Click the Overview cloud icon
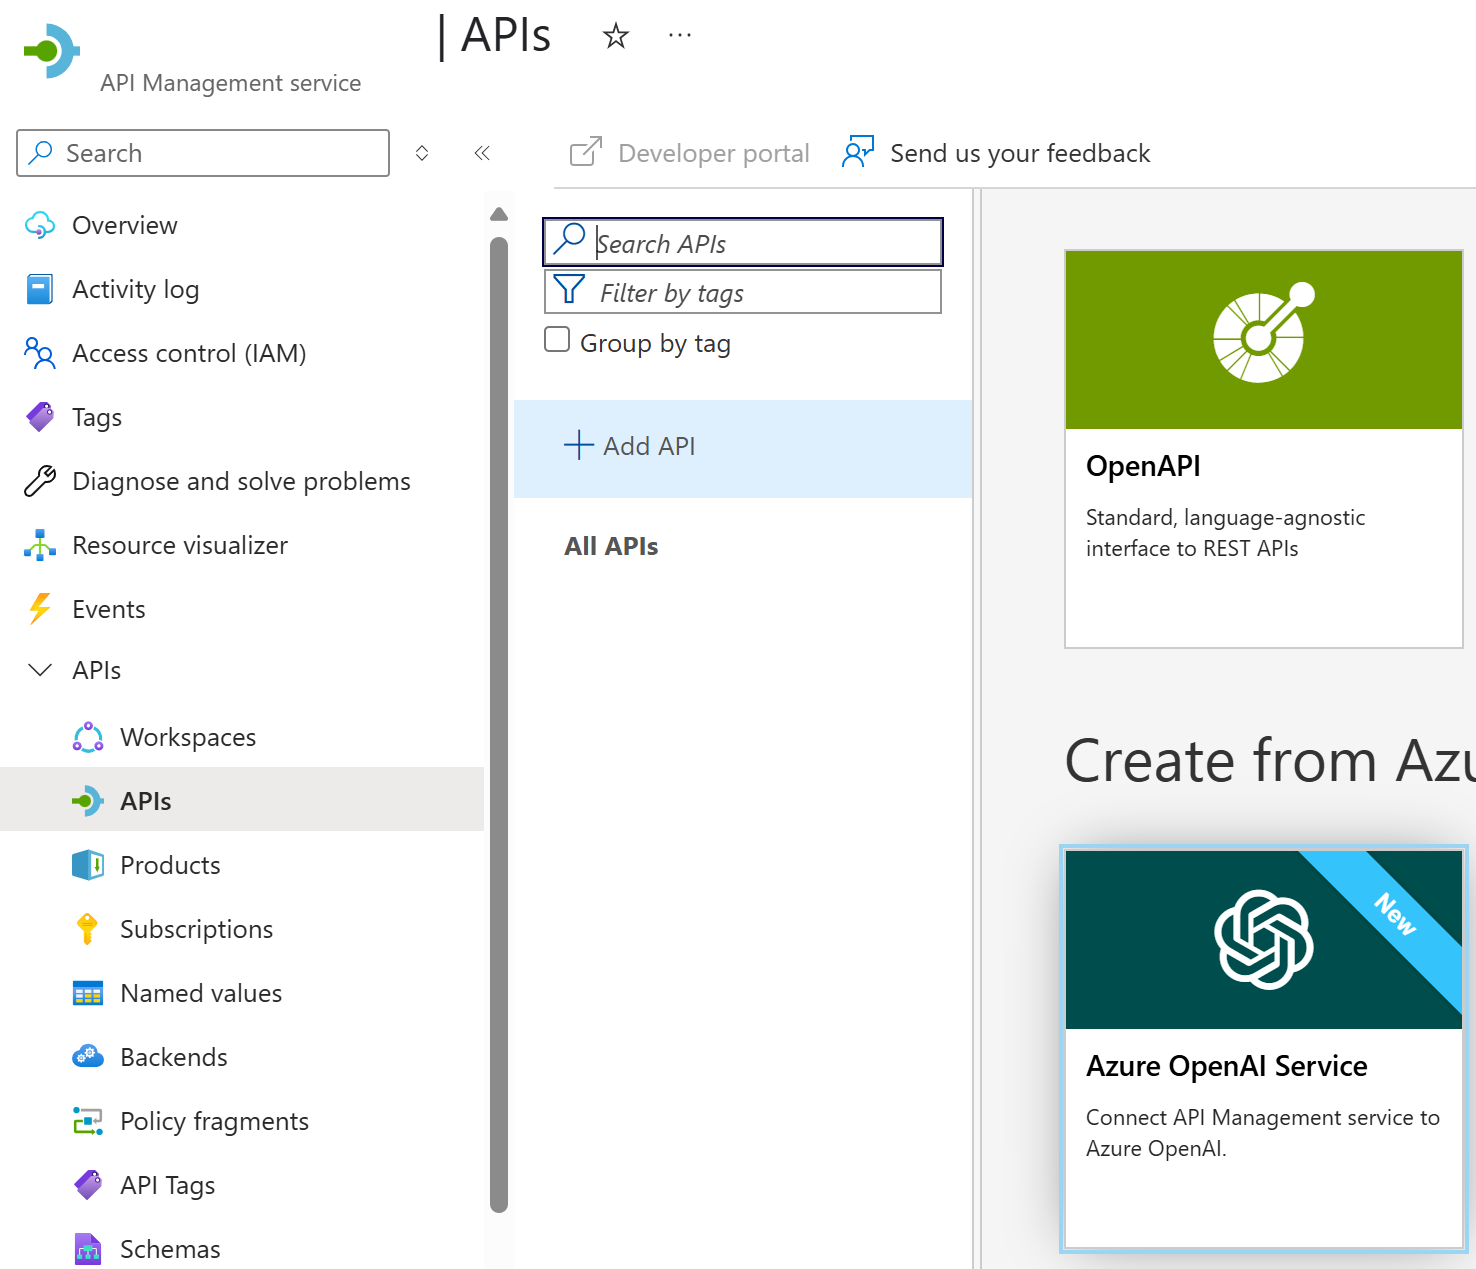 pos(40,225)
